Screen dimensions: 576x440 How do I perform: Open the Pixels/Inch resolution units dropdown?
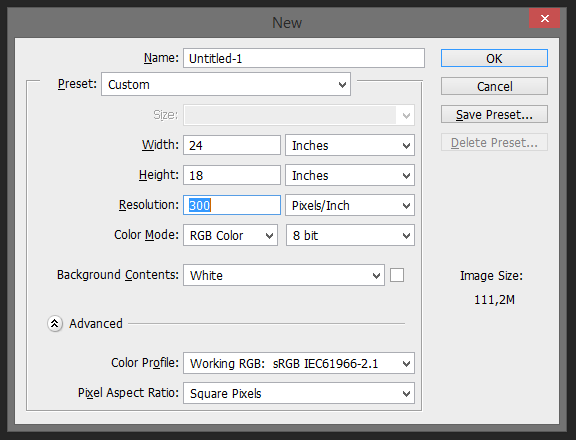[350, 205]
